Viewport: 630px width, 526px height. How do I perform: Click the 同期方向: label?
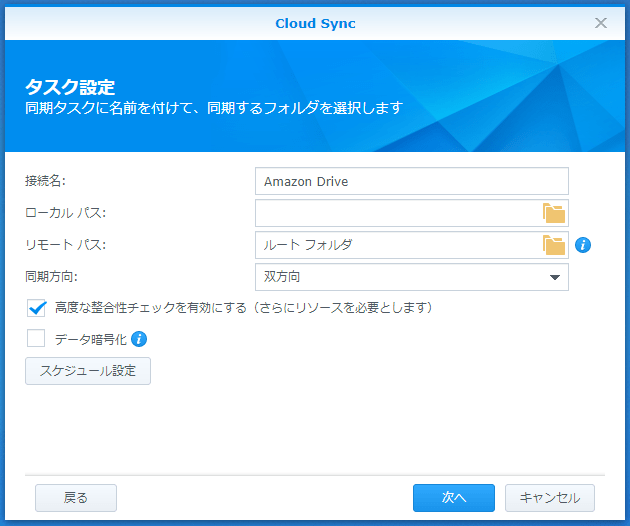(x=51, y=276)
